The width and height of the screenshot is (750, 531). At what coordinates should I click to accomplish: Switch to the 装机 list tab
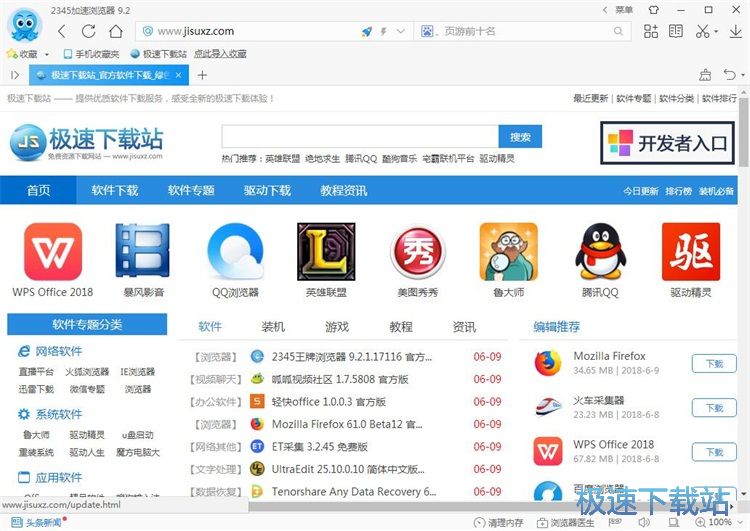point(273,327)
